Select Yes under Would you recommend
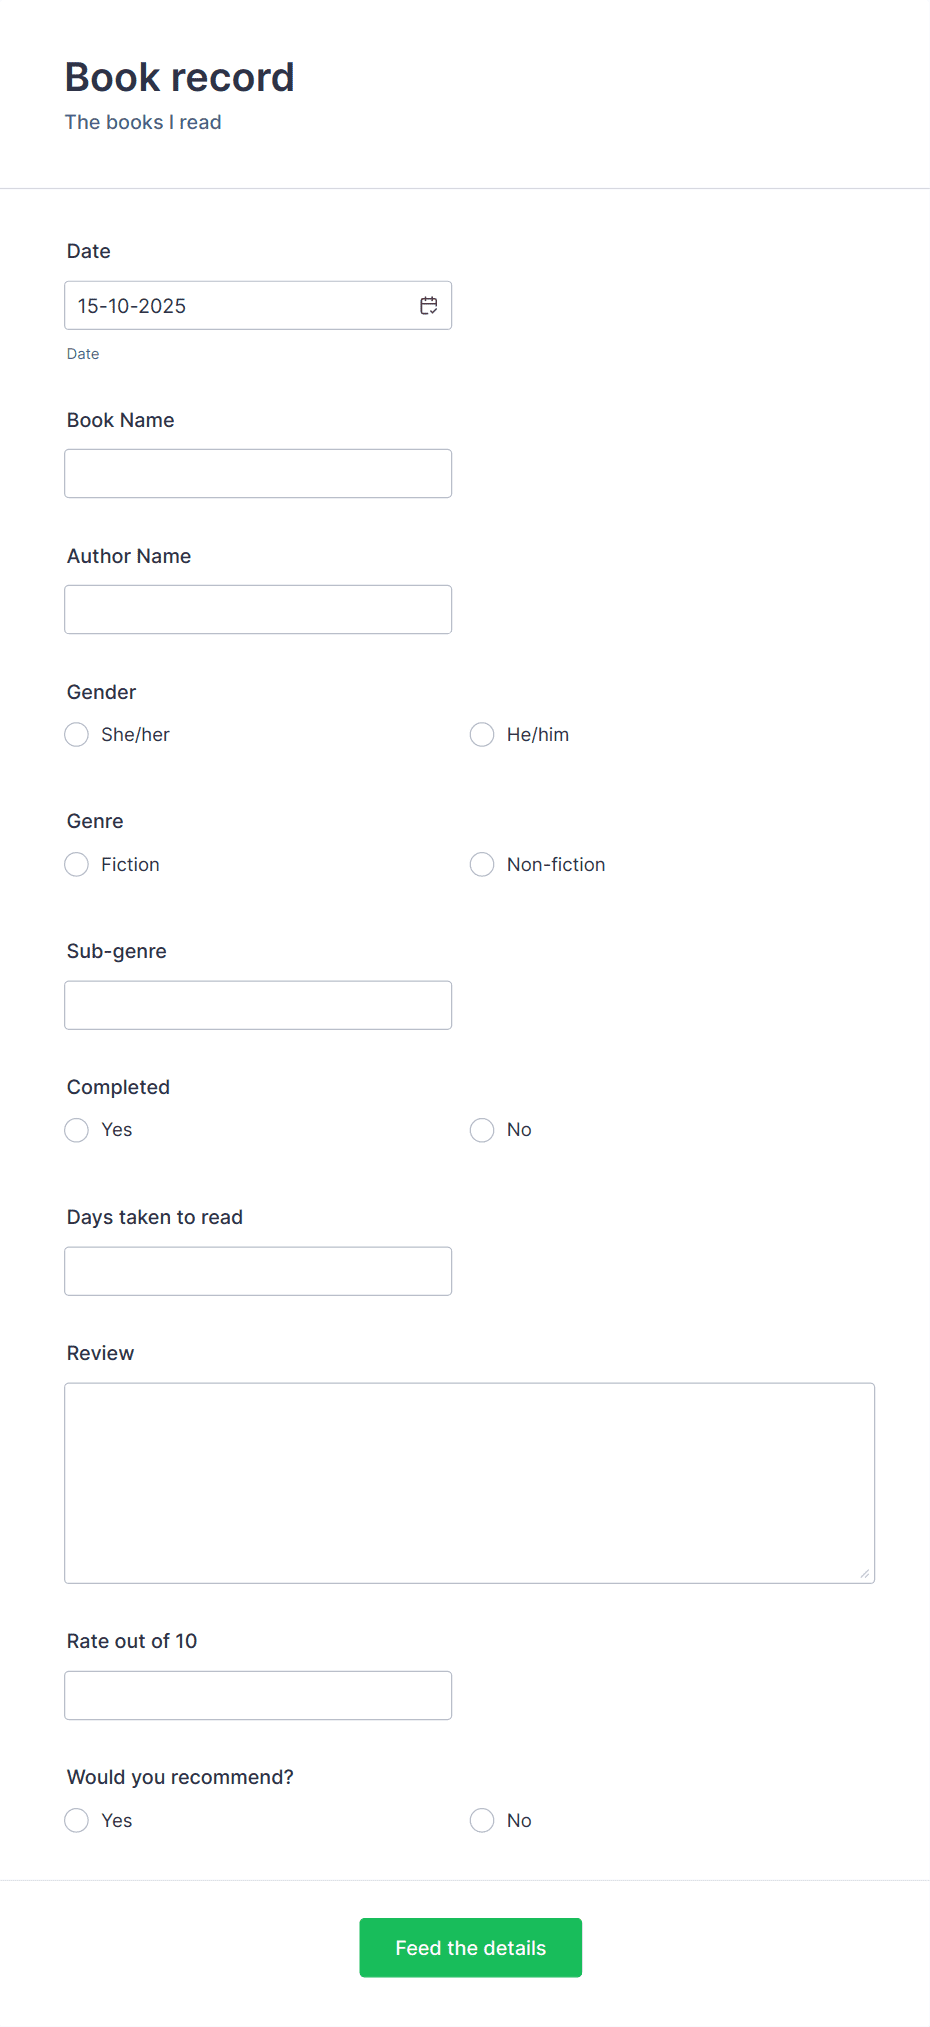The image size is (930, 2027). (x=76, y=1820)
